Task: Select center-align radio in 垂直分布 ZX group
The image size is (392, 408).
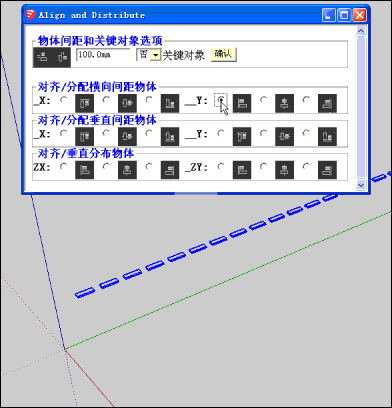Action: pos(106,166)
